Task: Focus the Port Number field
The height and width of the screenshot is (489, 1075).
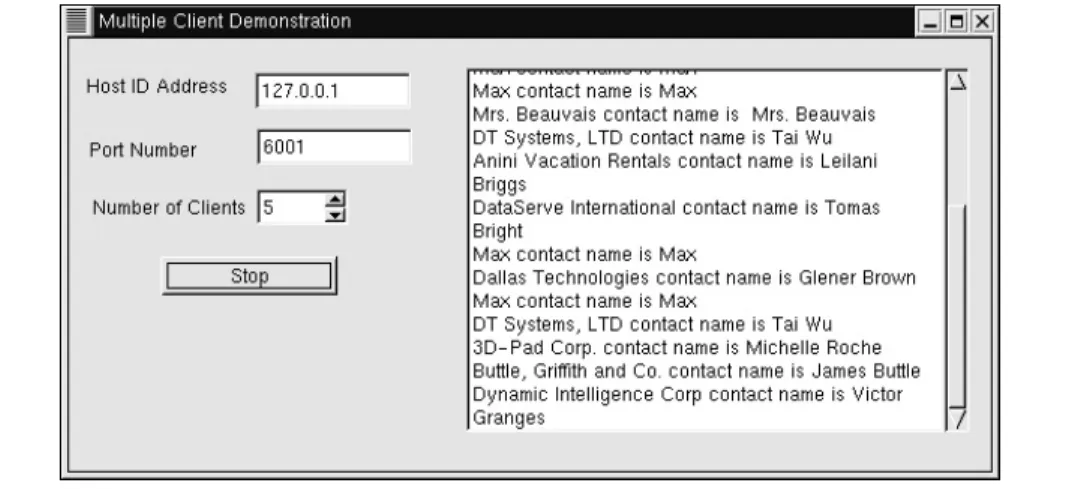Action: coord(334,147)
